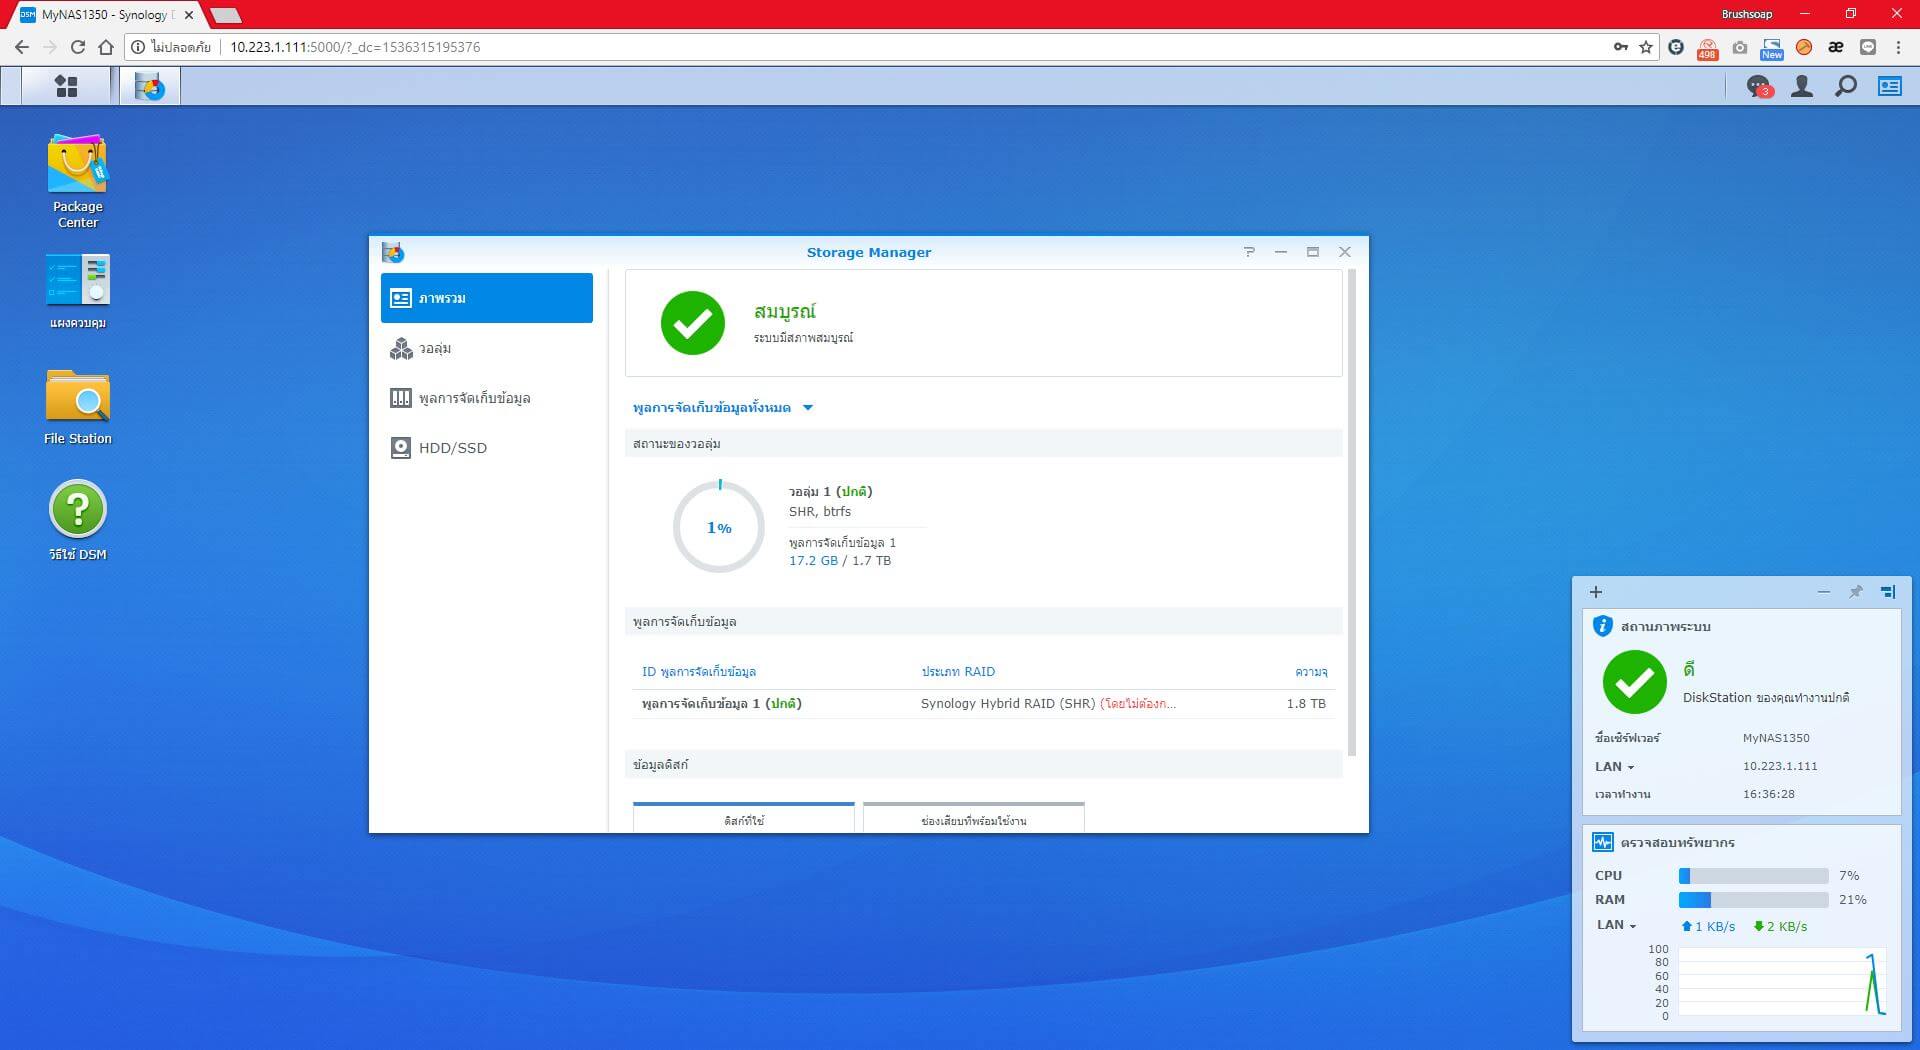Viewport: 1920px width, 1050px height.
Task: Select the used disks tab
Action: (744, 817)
